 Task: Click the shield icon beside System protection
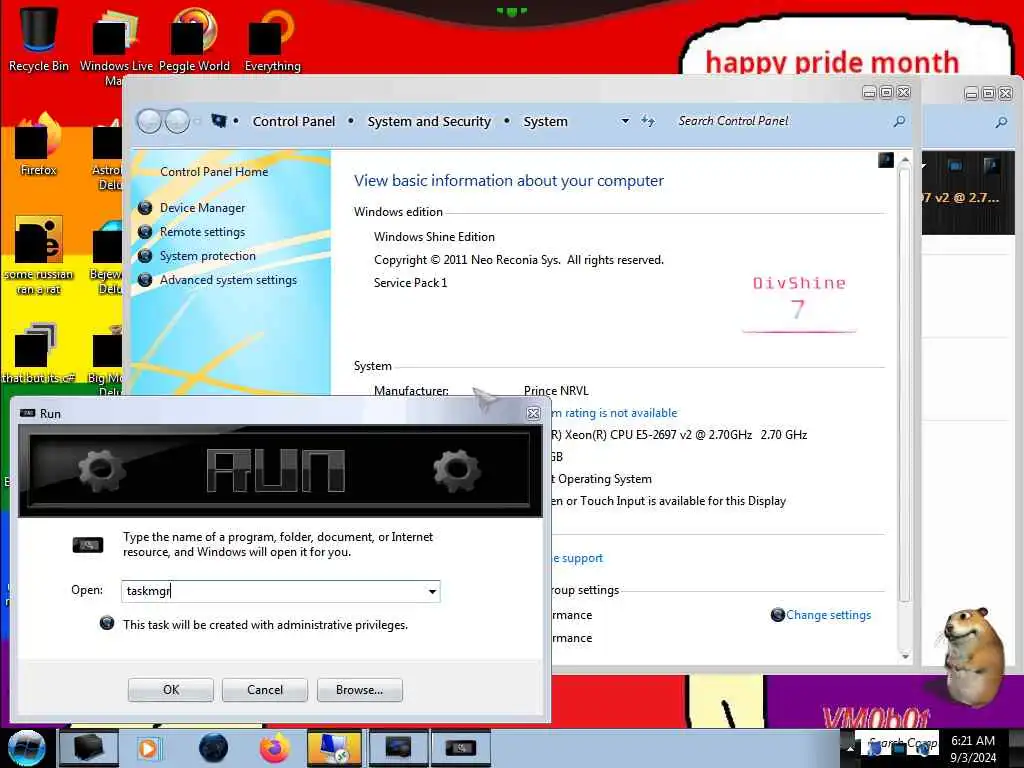click(145, 256)
